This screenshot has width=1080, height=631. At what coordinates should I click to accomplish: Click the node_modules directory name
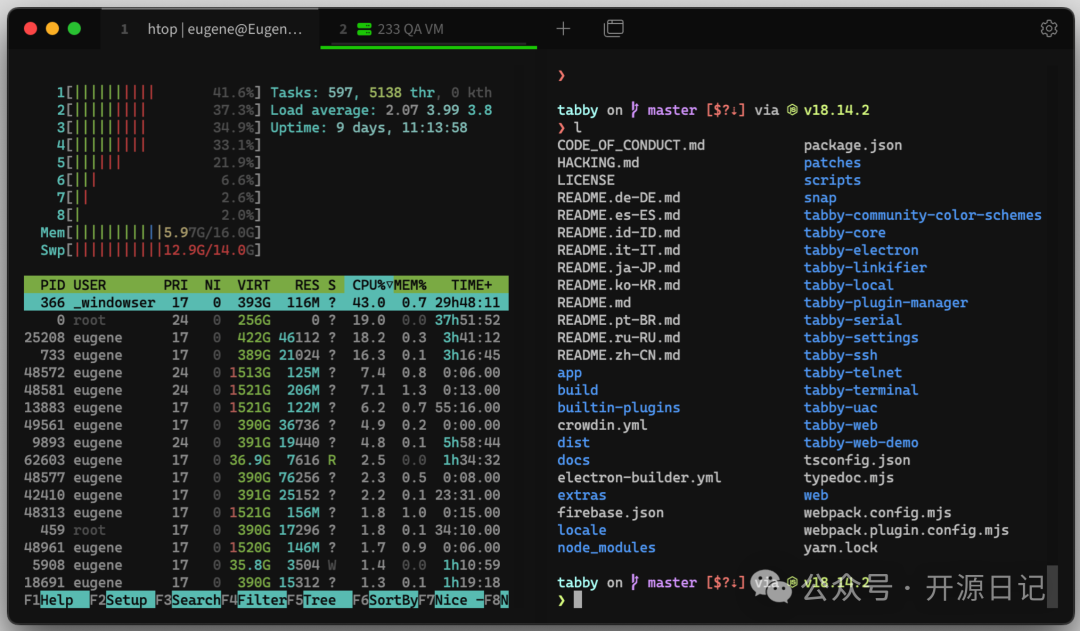[x=606, y=548]
